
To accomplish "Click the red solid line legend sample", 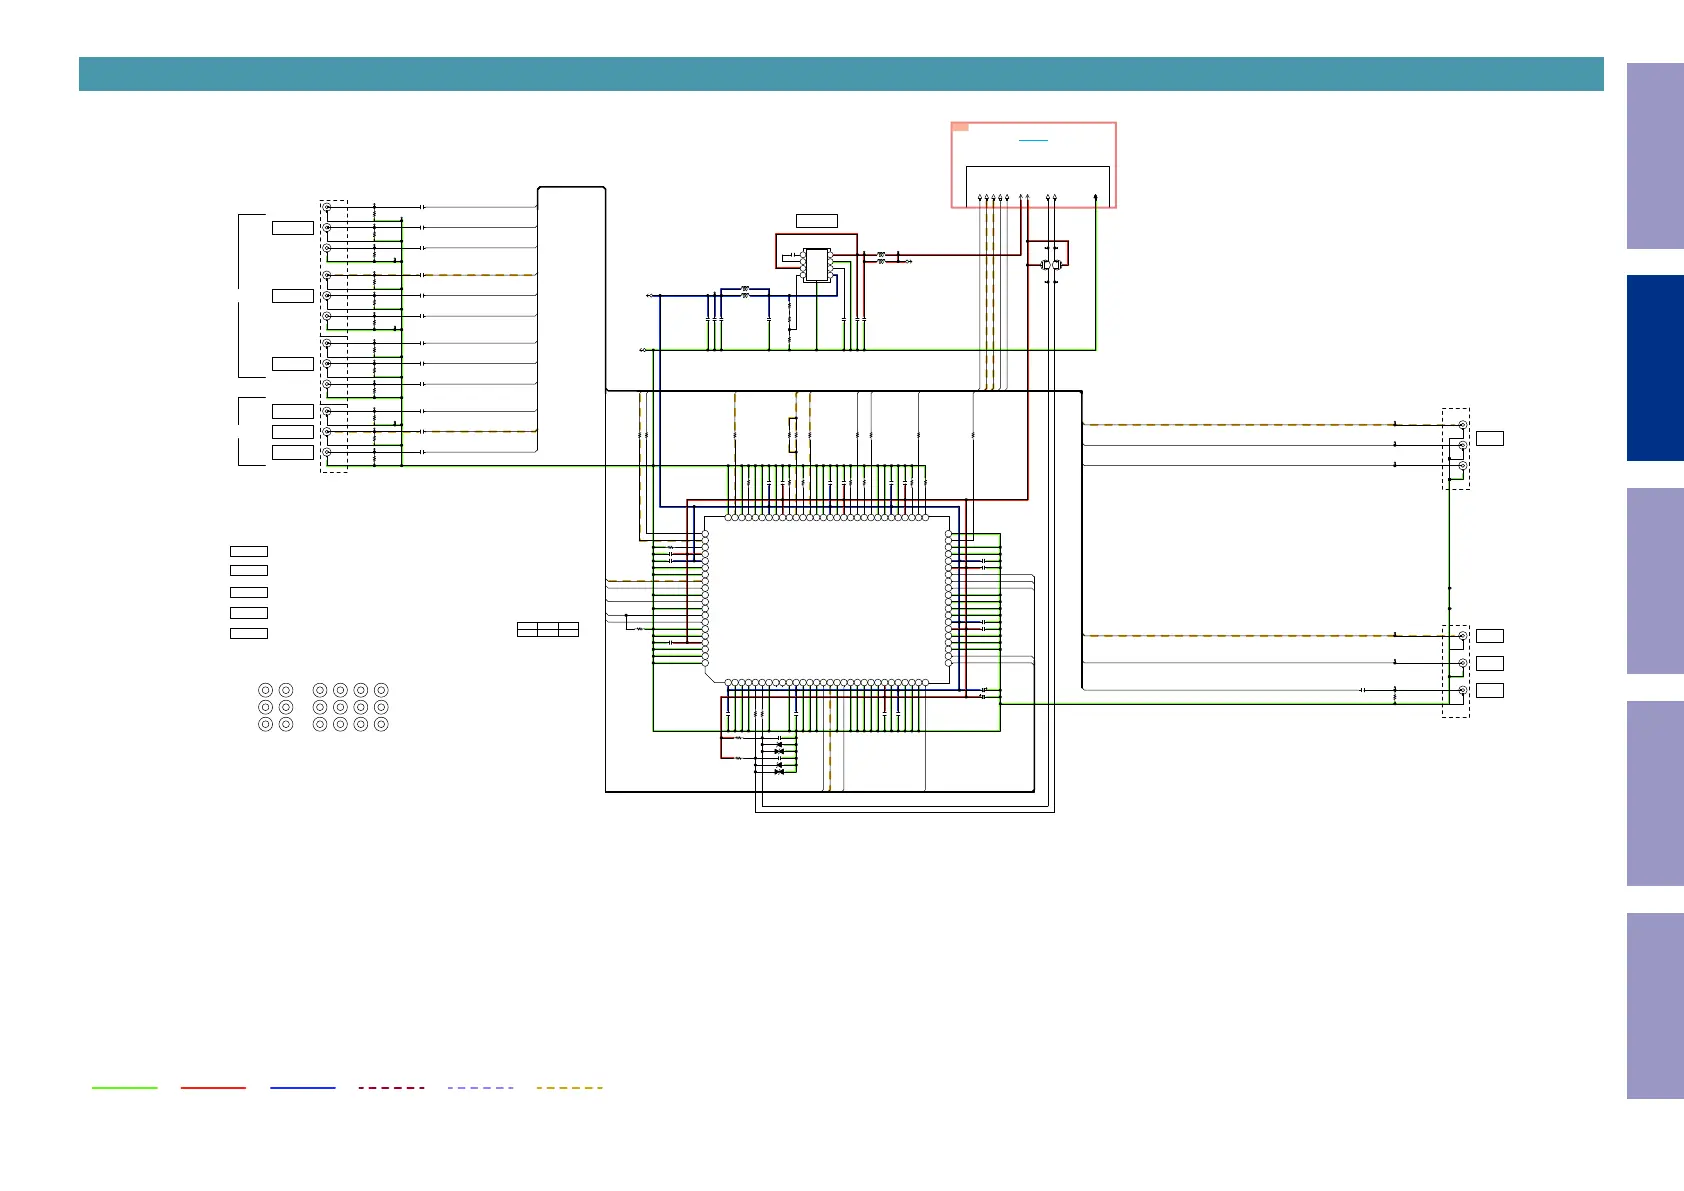I will click(213, 1087).
